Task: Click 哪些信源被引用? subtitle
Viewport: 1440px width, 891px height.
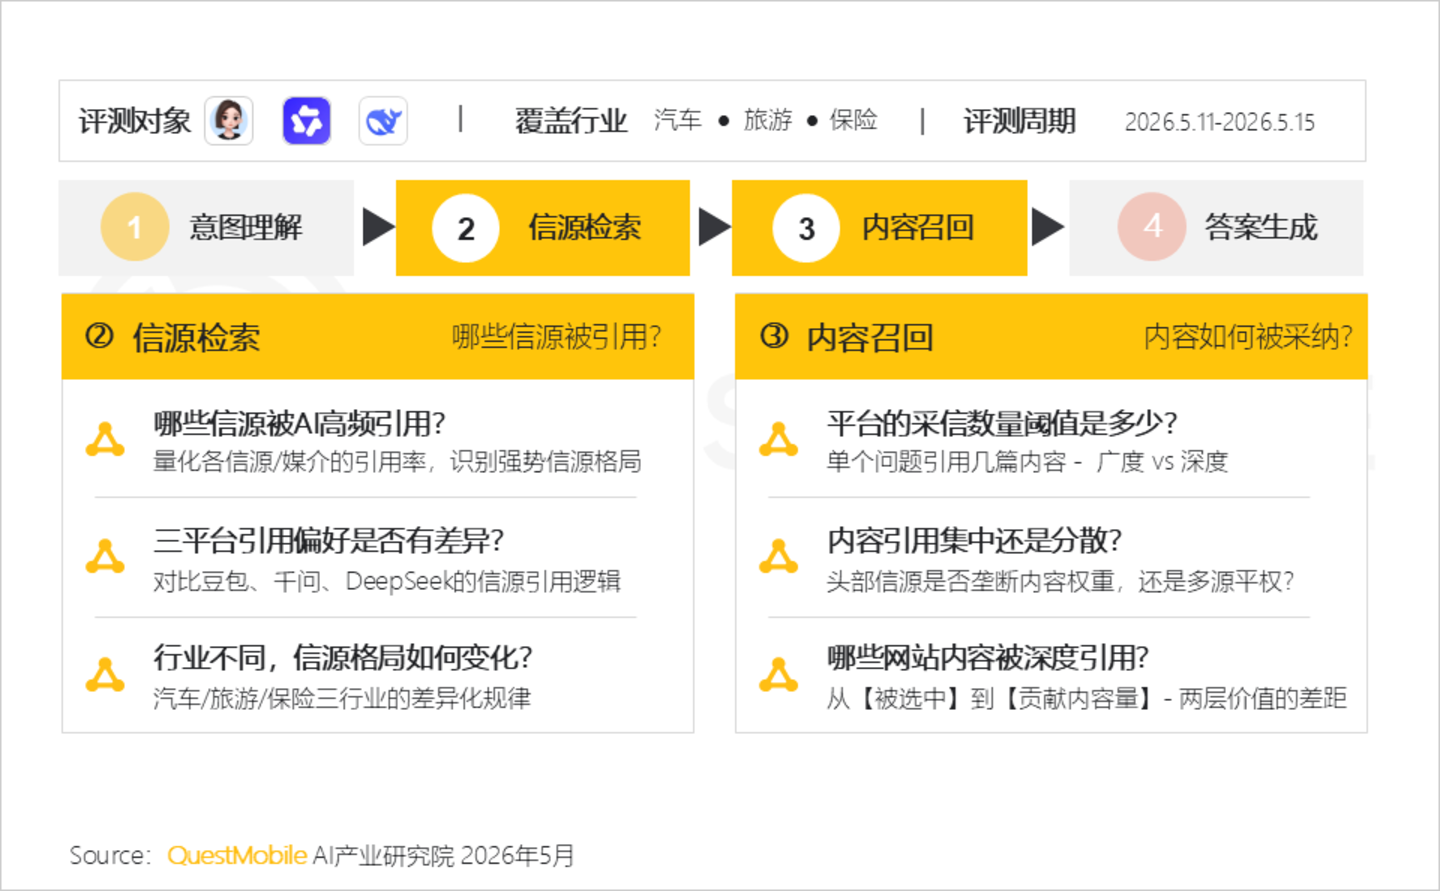Action: coord(556,337)
